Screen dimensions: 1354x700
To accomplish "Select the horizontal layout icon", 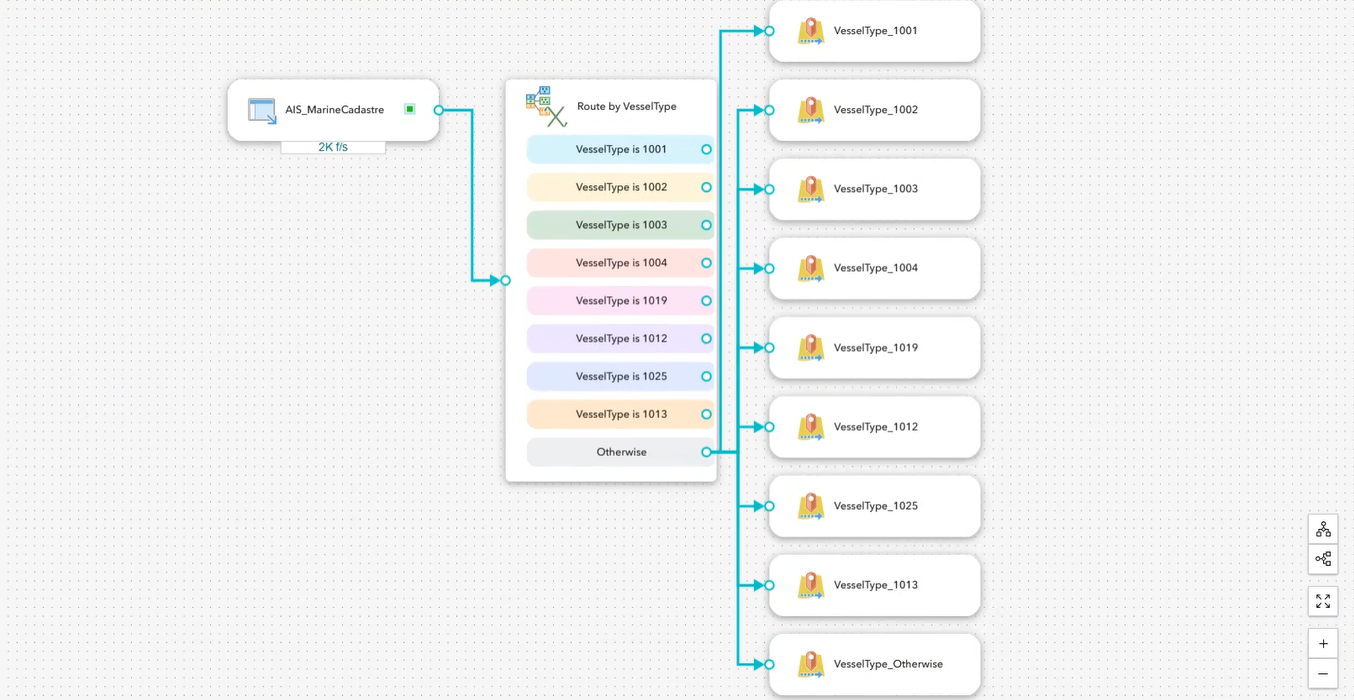I will coord(1323,559).
